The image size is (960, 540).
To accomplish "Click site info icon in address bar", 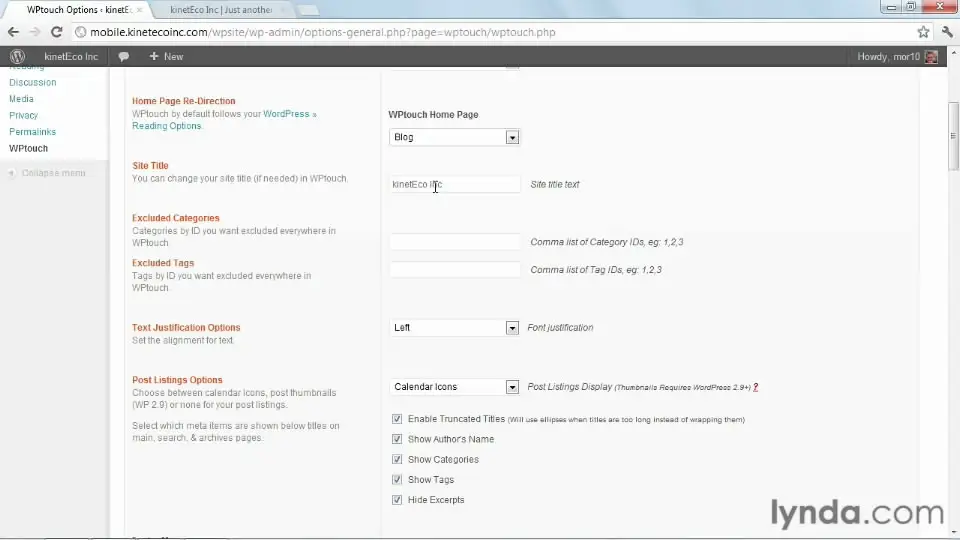I will [80, 32].
